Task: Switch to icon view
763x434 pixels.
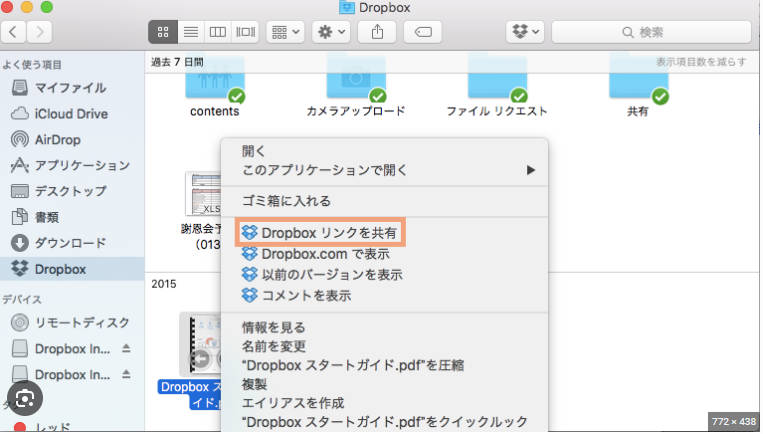Action: click(x=163, y=32)
